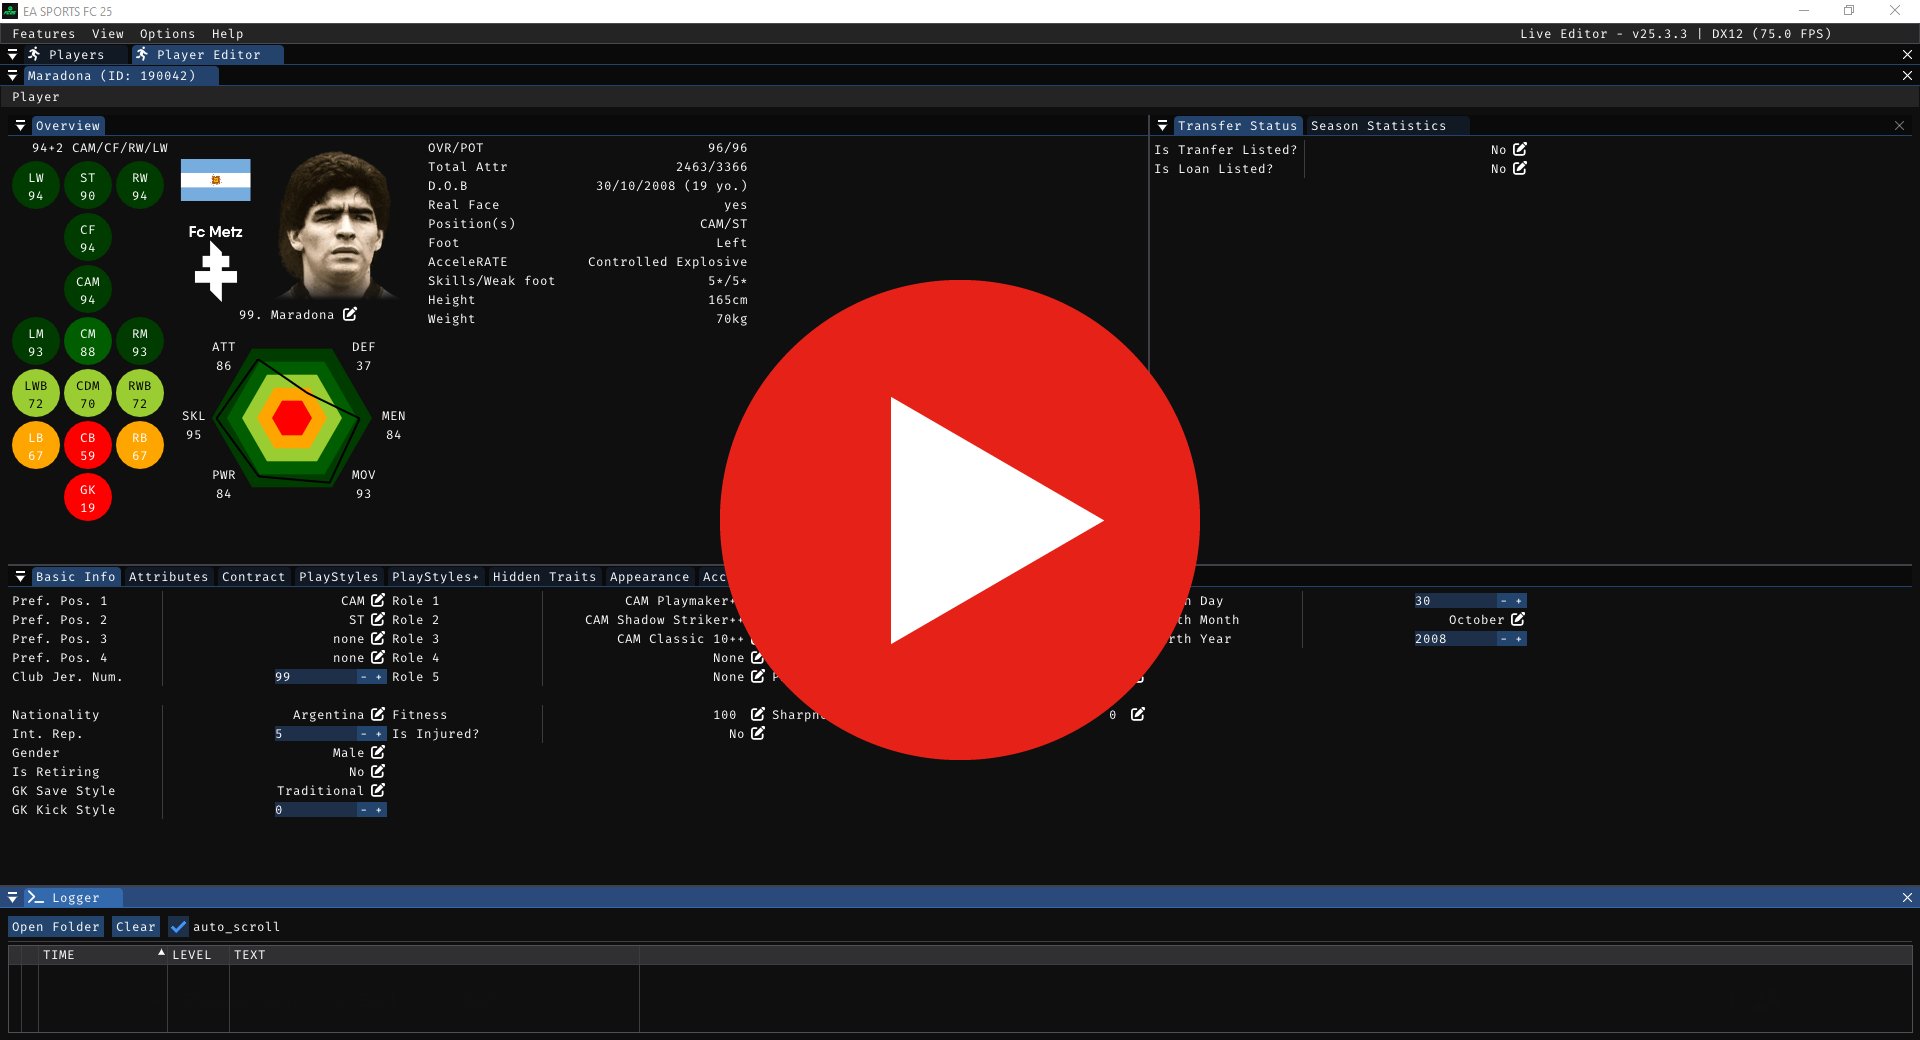Viewport: 1920px width, 1040px height.
Task: Edit the Male gender value
Action: click(378, 752)
